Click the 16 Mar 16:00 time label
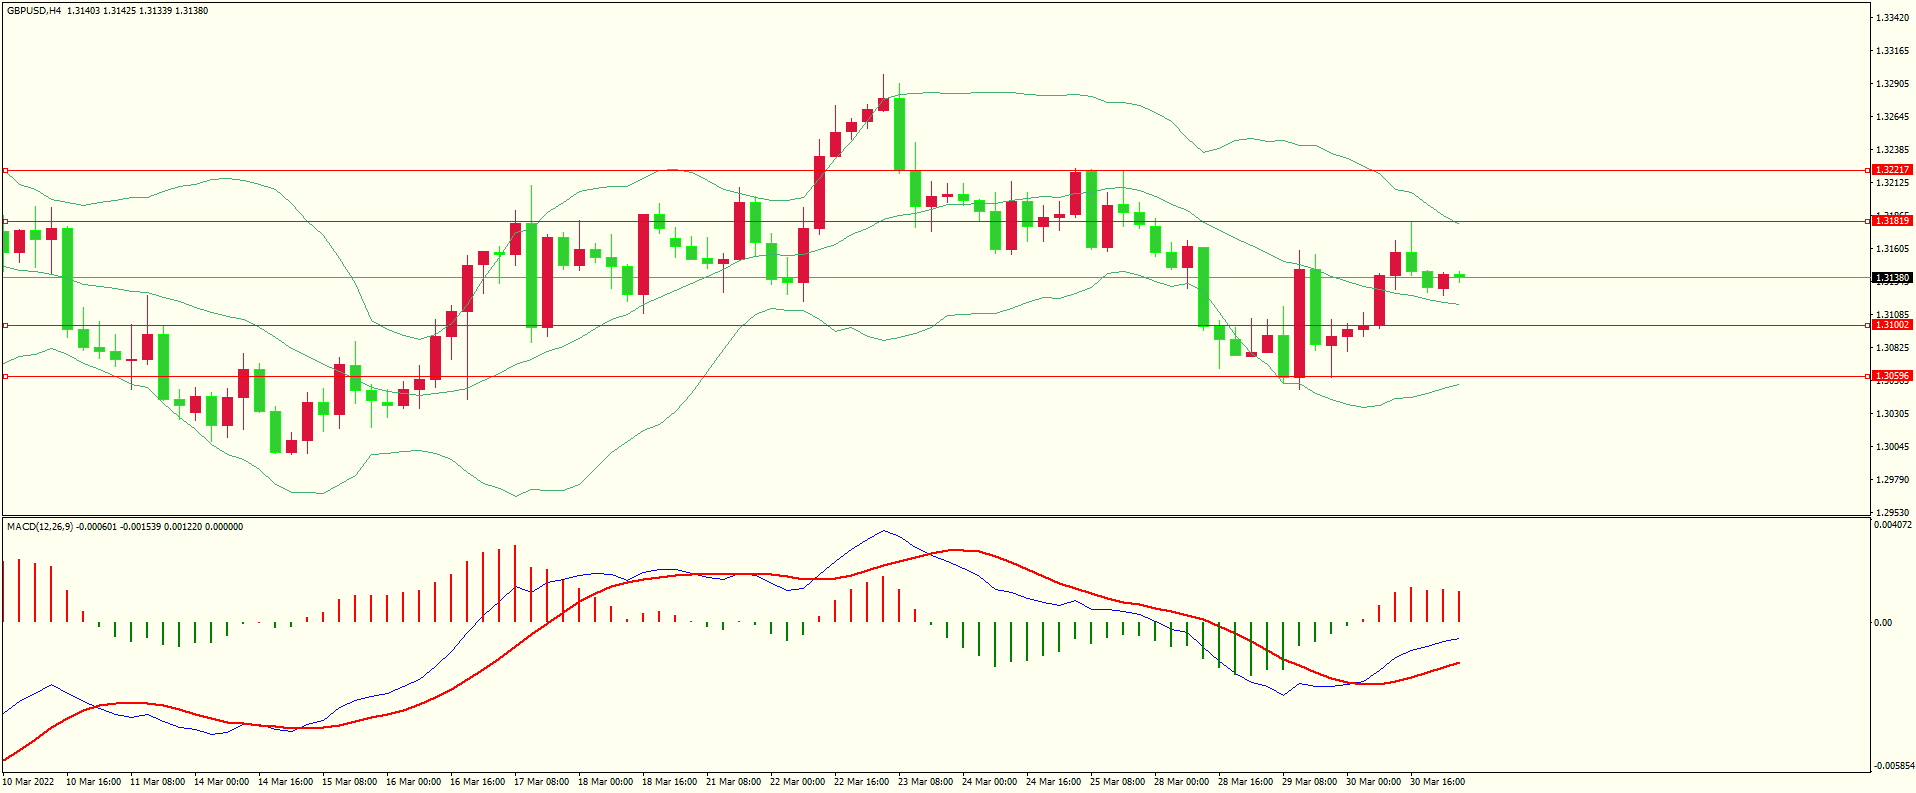The height and width of the screenshot is (793, 1916). coord(477,782)
